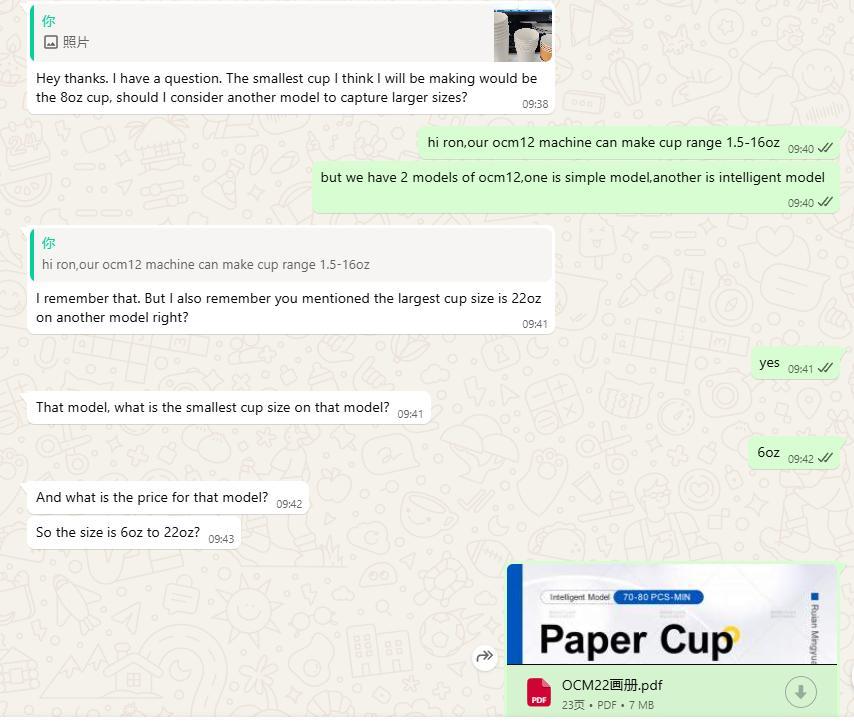854x722 pixels.
Task: Click the ticks on 'intelligent model' message
Action: [x=825, y=202]
